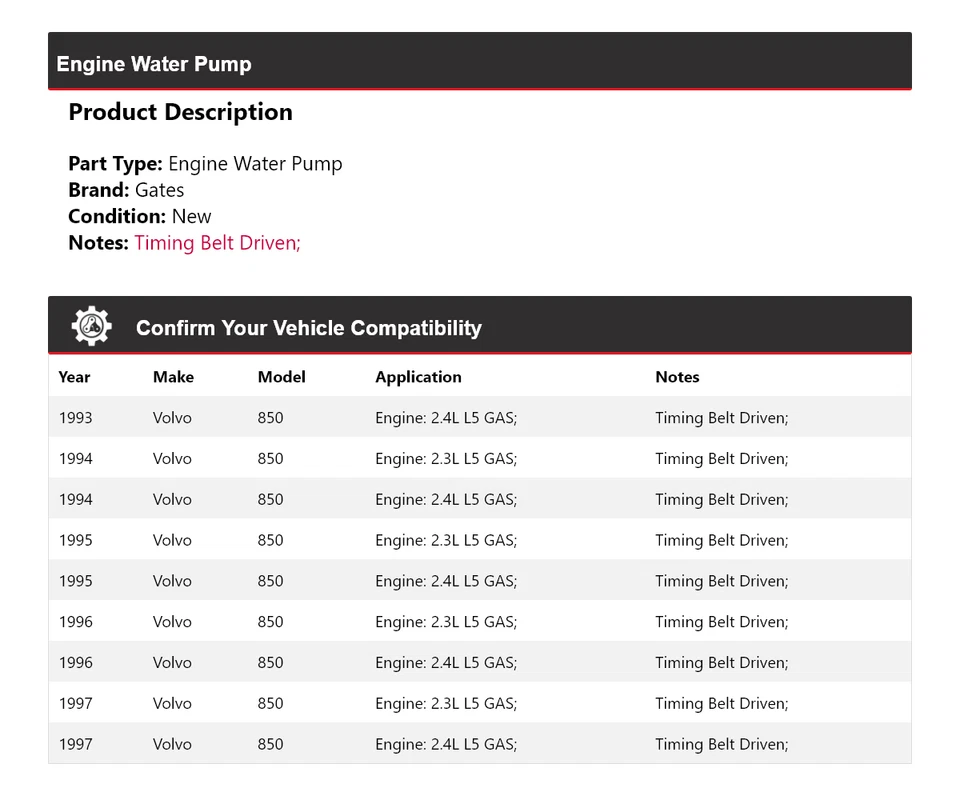
Task: Click the Part Type: Engine Water Pump line
Action: coord(205,164)
